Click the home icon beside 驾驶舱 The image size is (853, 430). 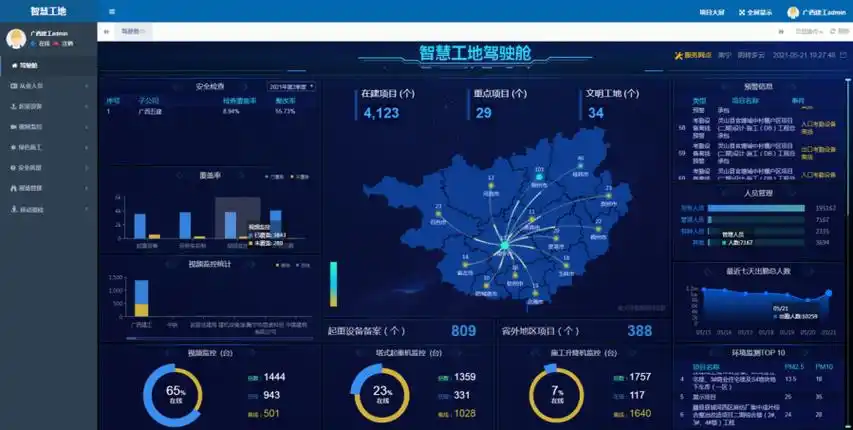click(x=15, y=65)
